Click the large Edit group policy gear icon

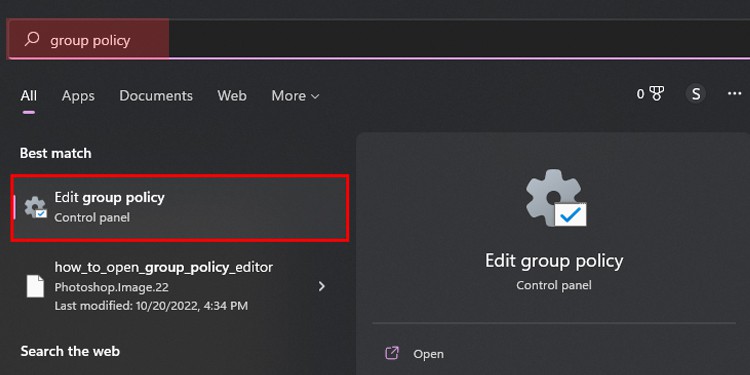pyautogui.click(x=555, y=198)
